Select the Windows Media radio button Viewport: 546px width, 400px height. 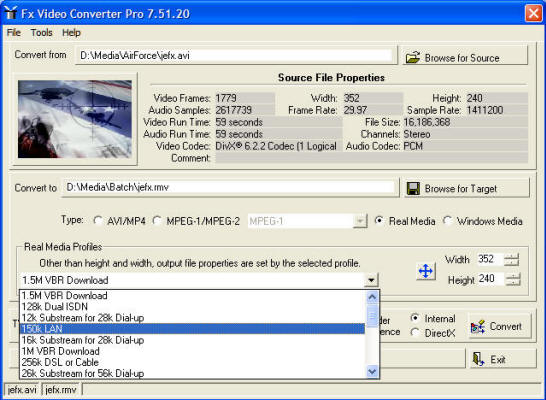tap(447, 221)
